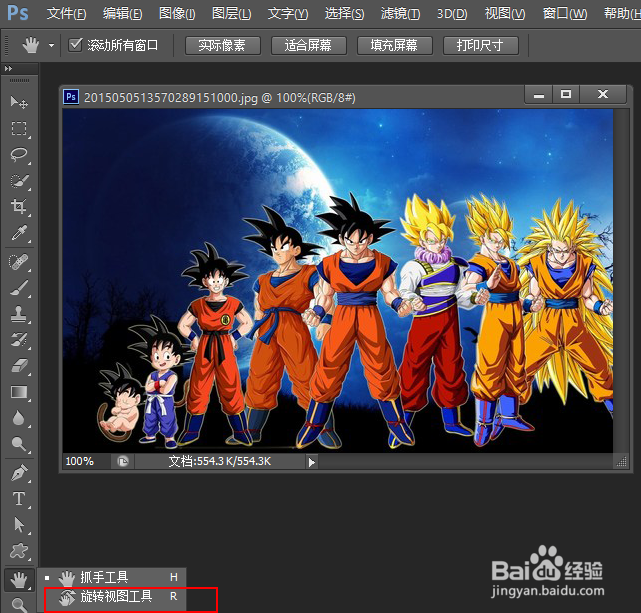Select the Blur tool

[x=19, y=418]
